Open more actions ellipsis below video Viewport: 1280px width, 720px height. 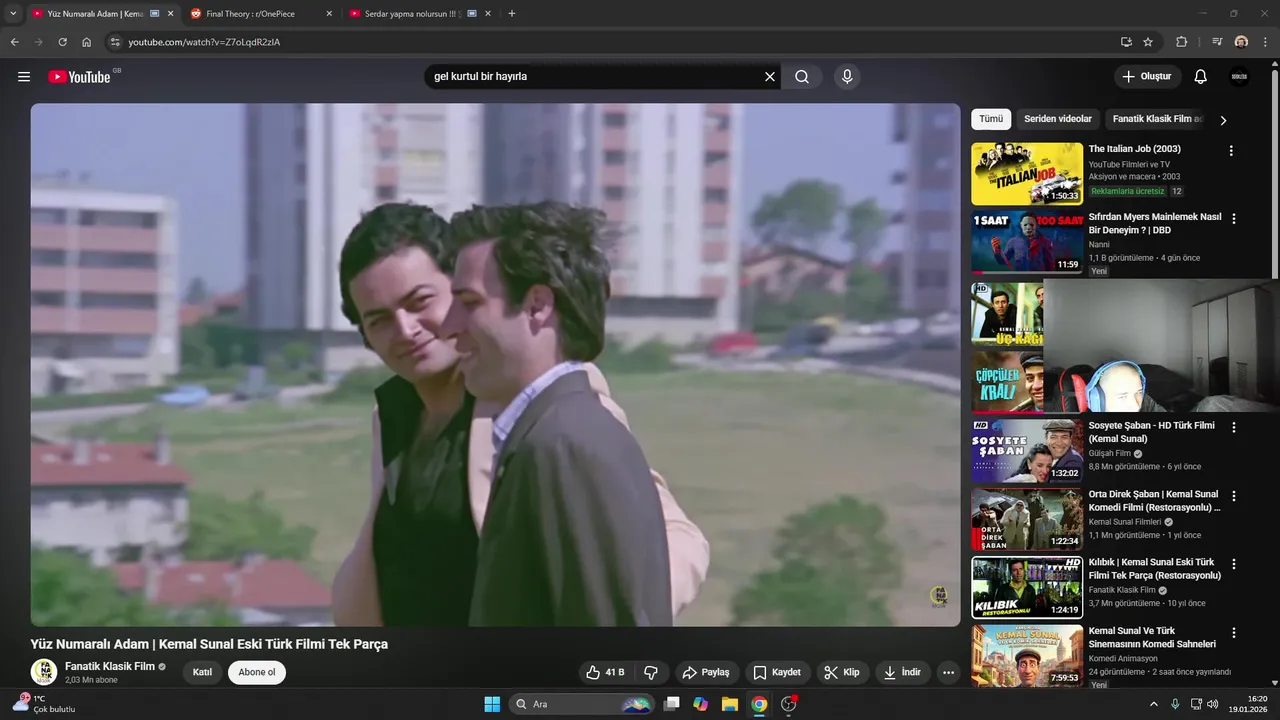coord(948,672)
